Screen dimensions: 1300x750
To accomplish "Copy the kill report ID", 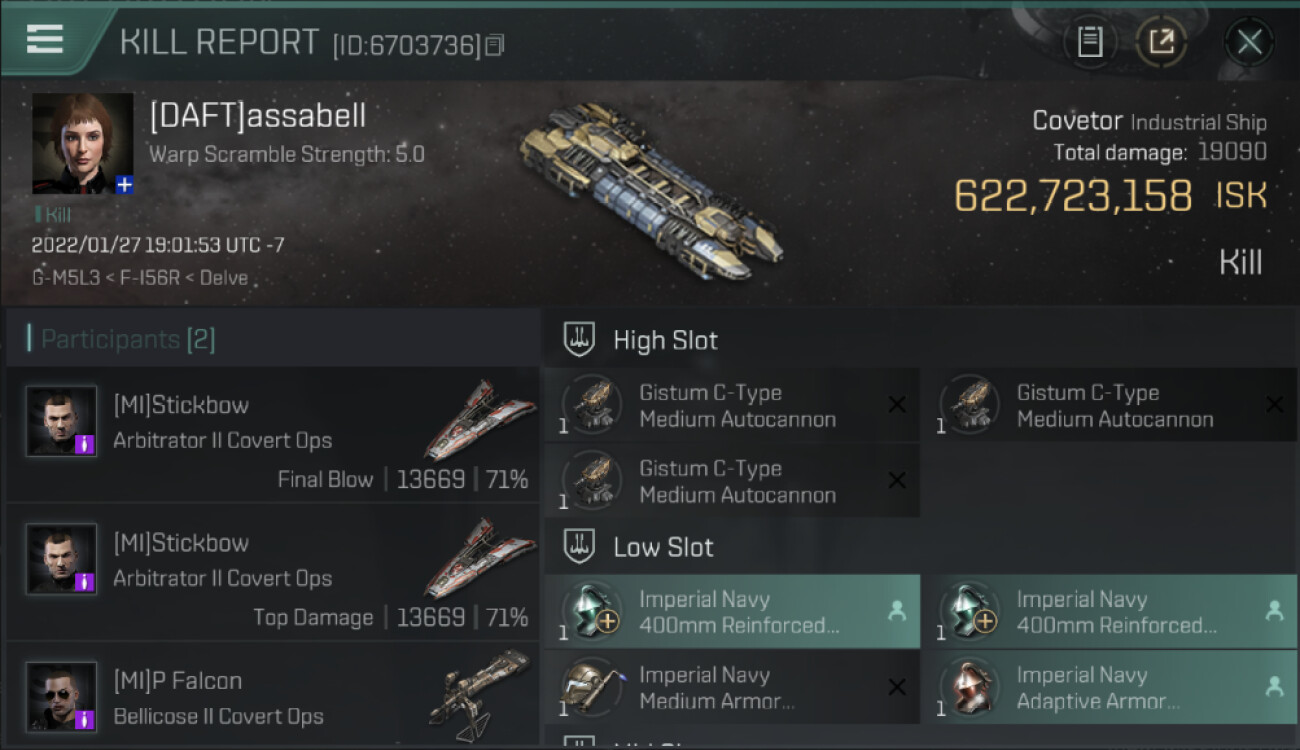I will (x=495, y=45).
